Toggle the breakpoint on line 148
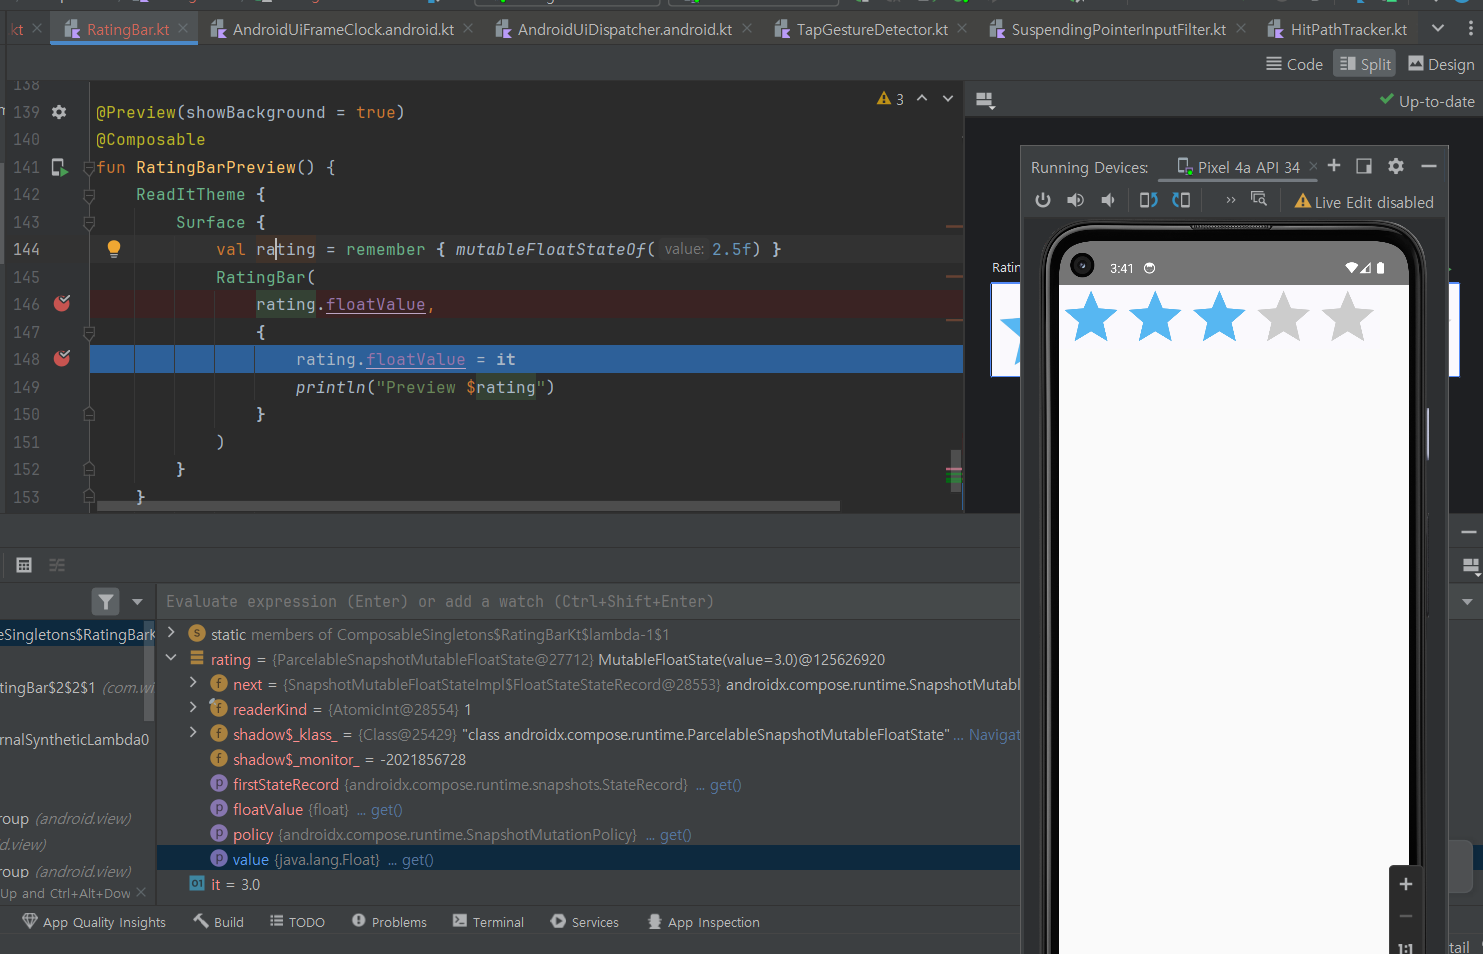 coord(62,358)
